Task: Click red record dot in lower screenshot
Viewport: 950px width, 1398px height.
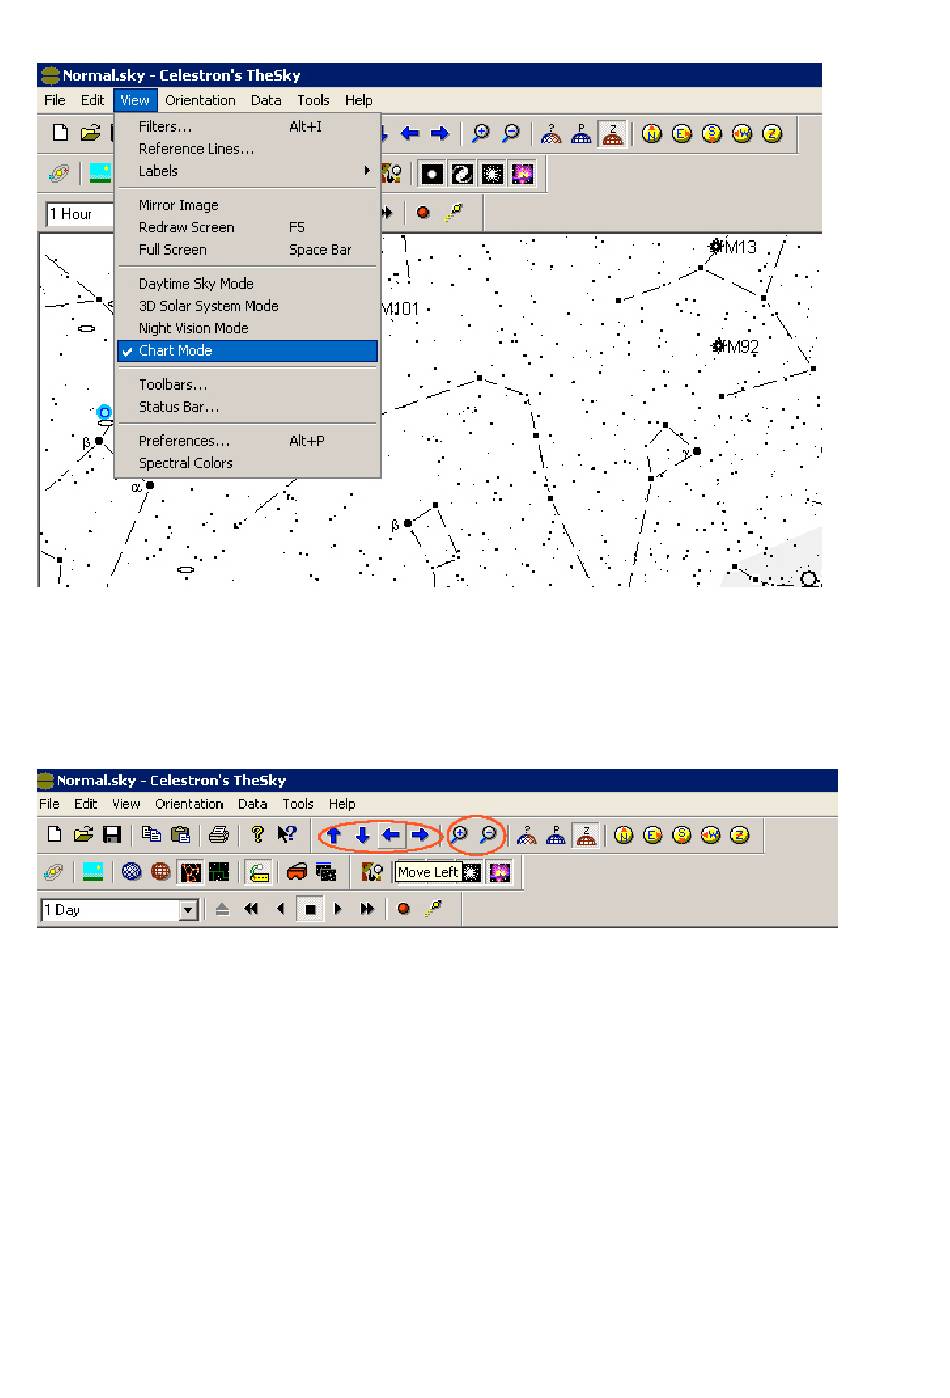Action: pos(404,910)
